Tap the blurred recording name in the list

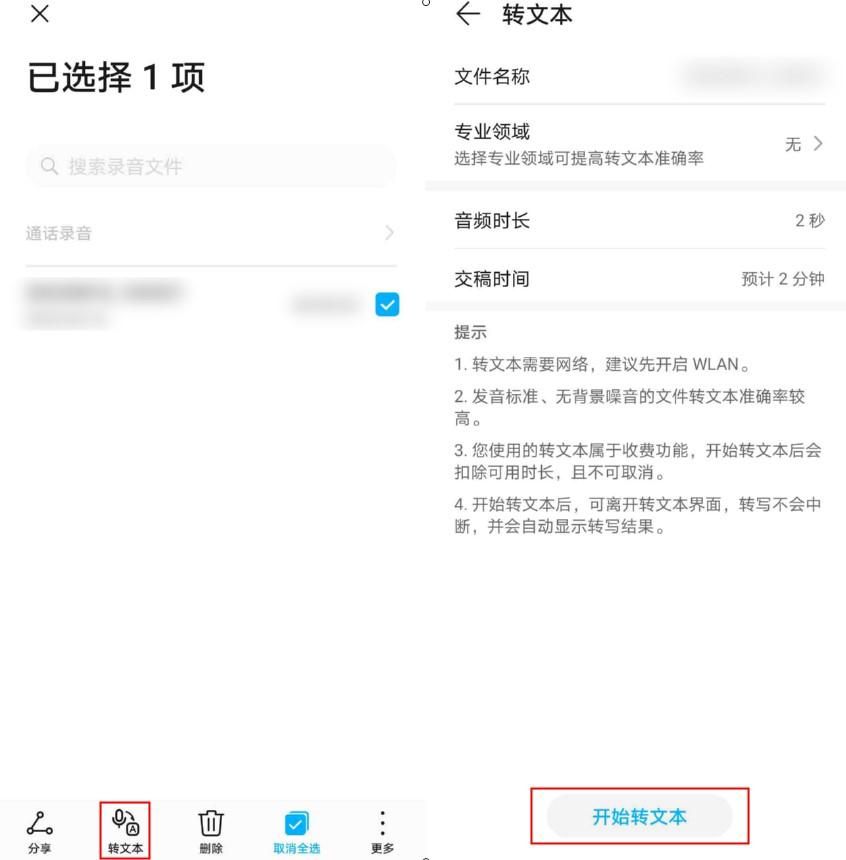click(x=104, y=291)
